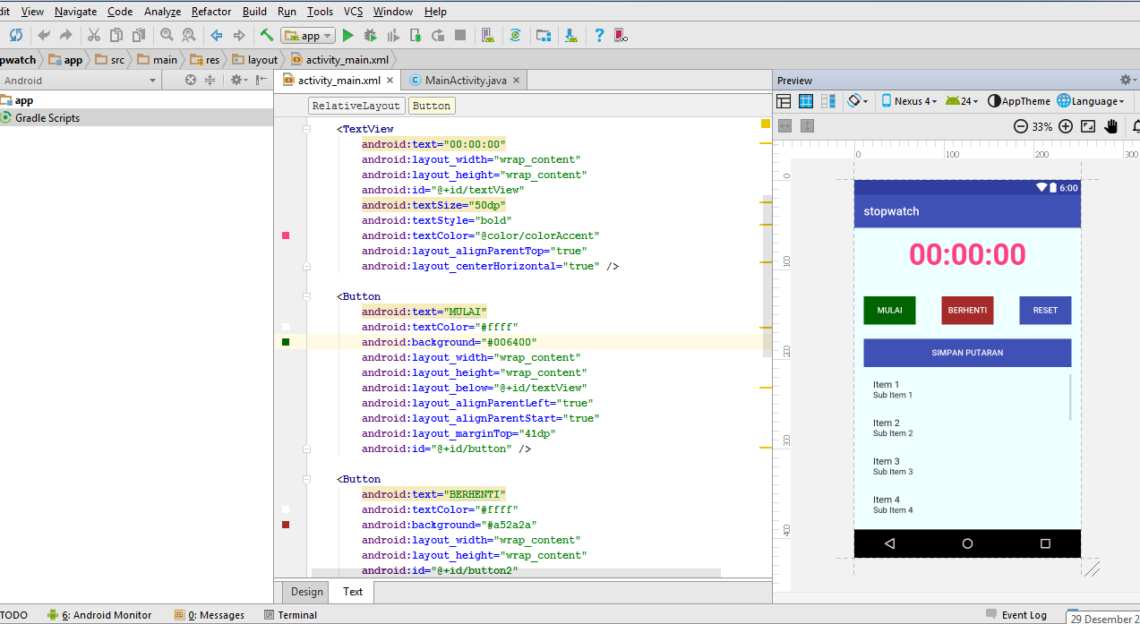Viewport: 1140px width, 624px height.
Task: Zoom out the layout preview with minus
Action: [1020, 126]
